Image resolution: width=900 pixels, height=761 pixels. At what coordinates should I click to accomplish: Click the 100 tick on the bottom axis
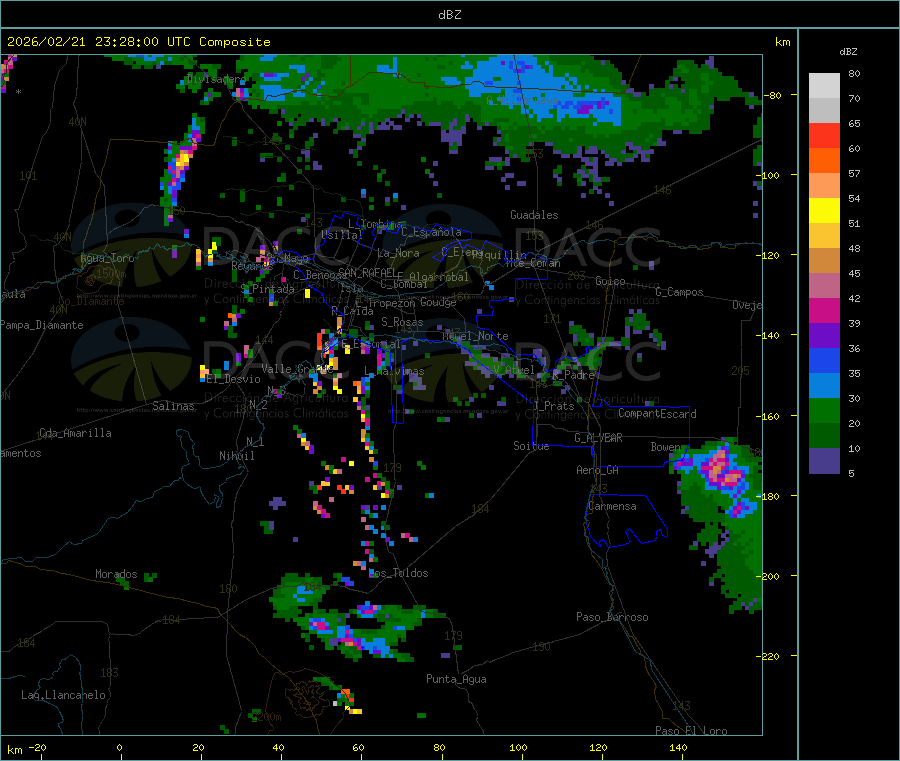[518, 748]
